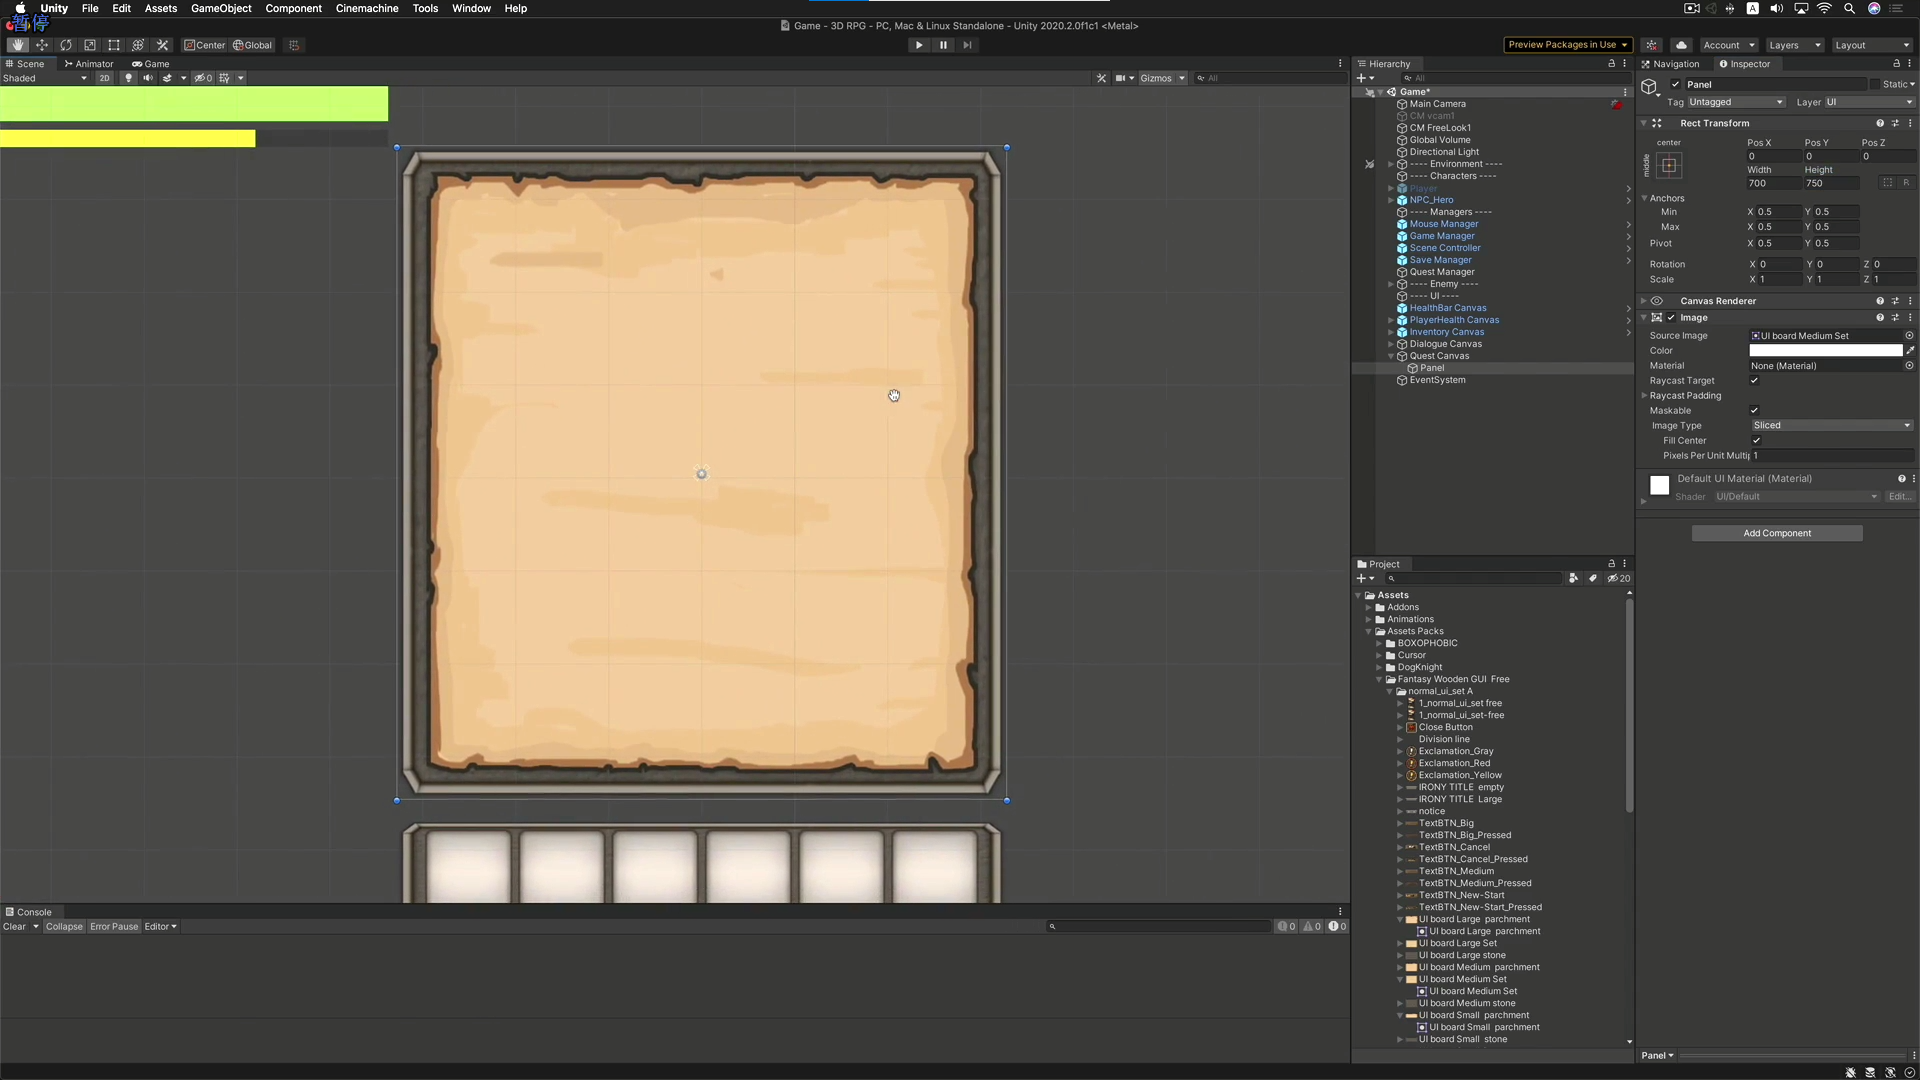The image size is (1920, 1080).
Task: Uncheck the Raycast Target checkbox
Action: pos(1754,381)
